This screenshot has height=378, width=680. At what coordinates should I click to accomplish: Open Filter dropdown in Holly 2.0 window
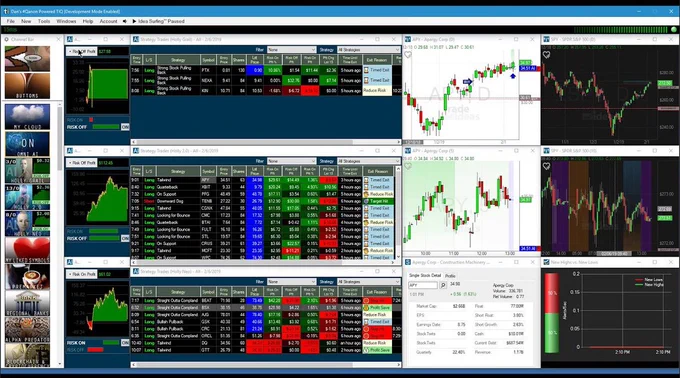291,161
